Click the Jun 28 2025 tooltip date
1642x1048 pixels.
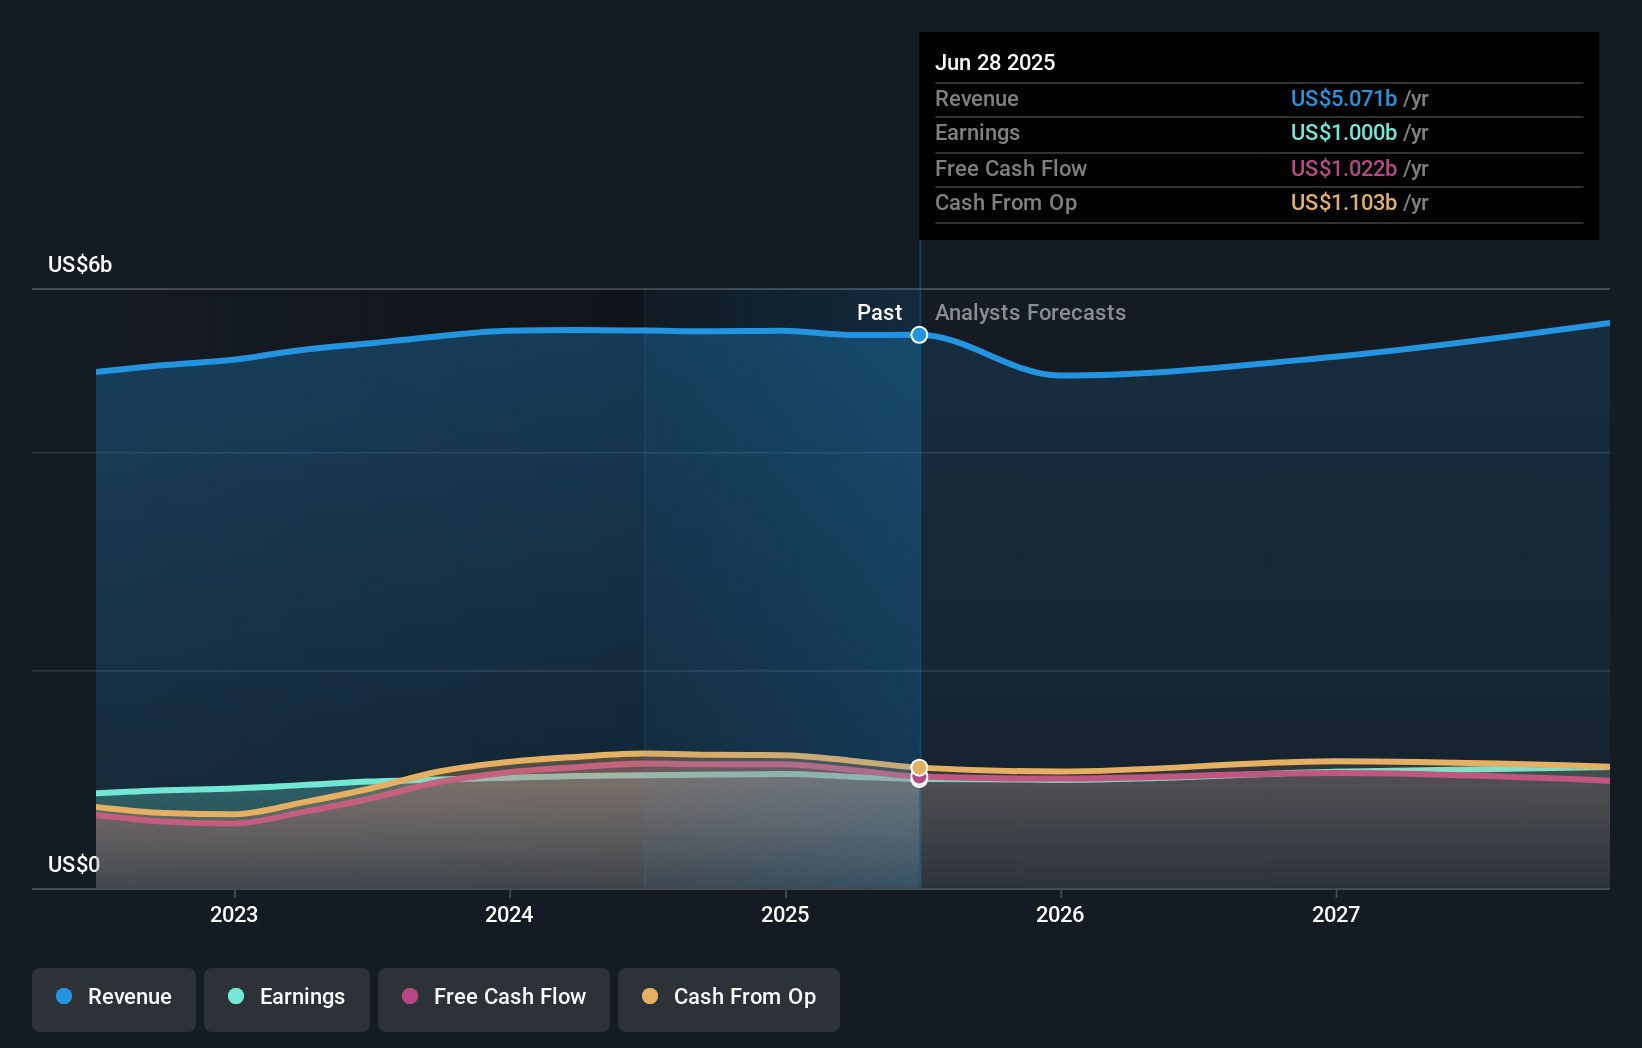(995, 62)
